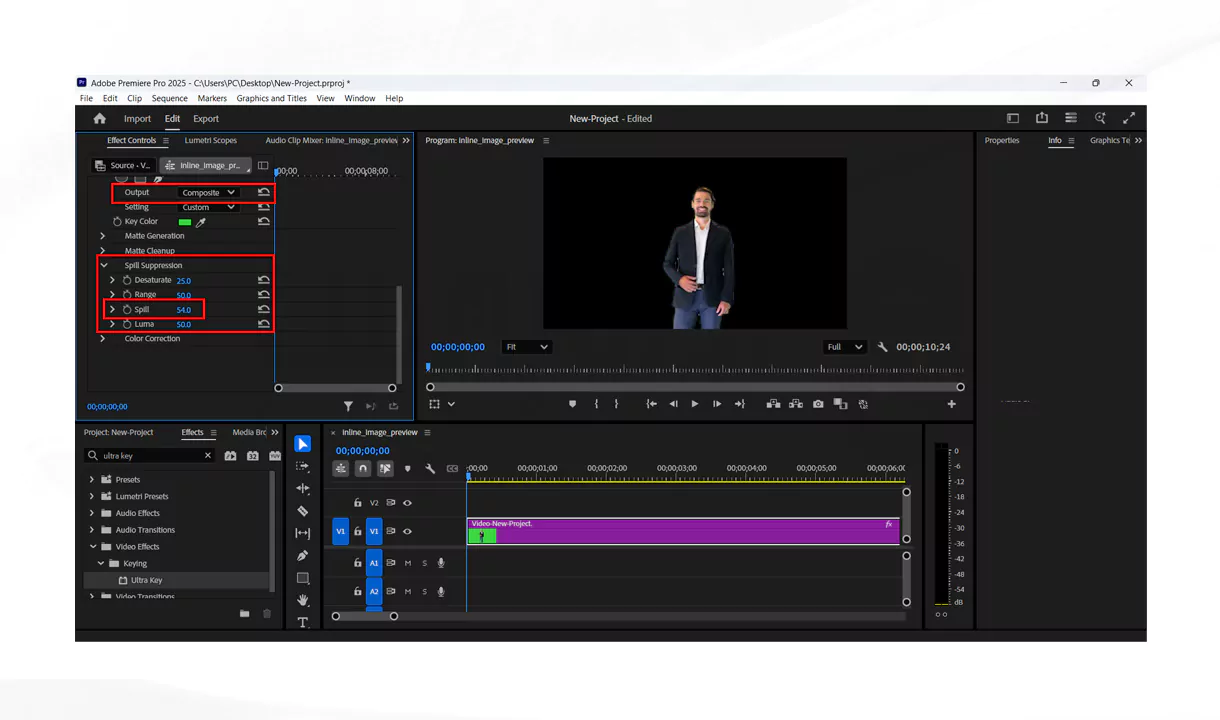Expand the Lumetri Presets folder
The image size is (1220, 720).
92,496
